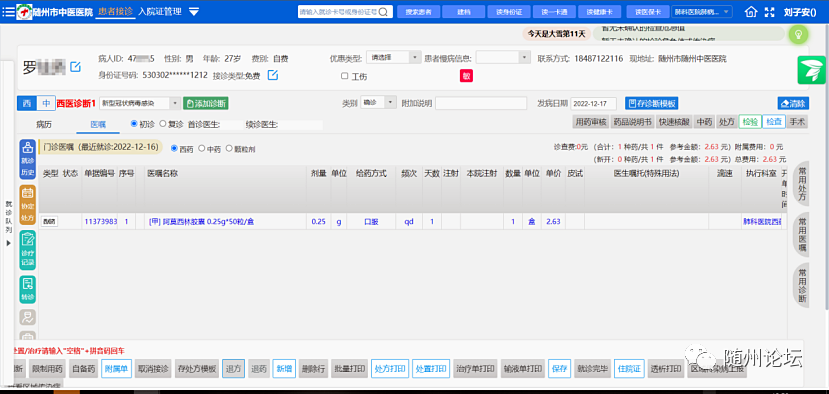Click the gray sidebar icon below 转诊
829x394 pixels.
pyautogui.click(x=27, y=317)
